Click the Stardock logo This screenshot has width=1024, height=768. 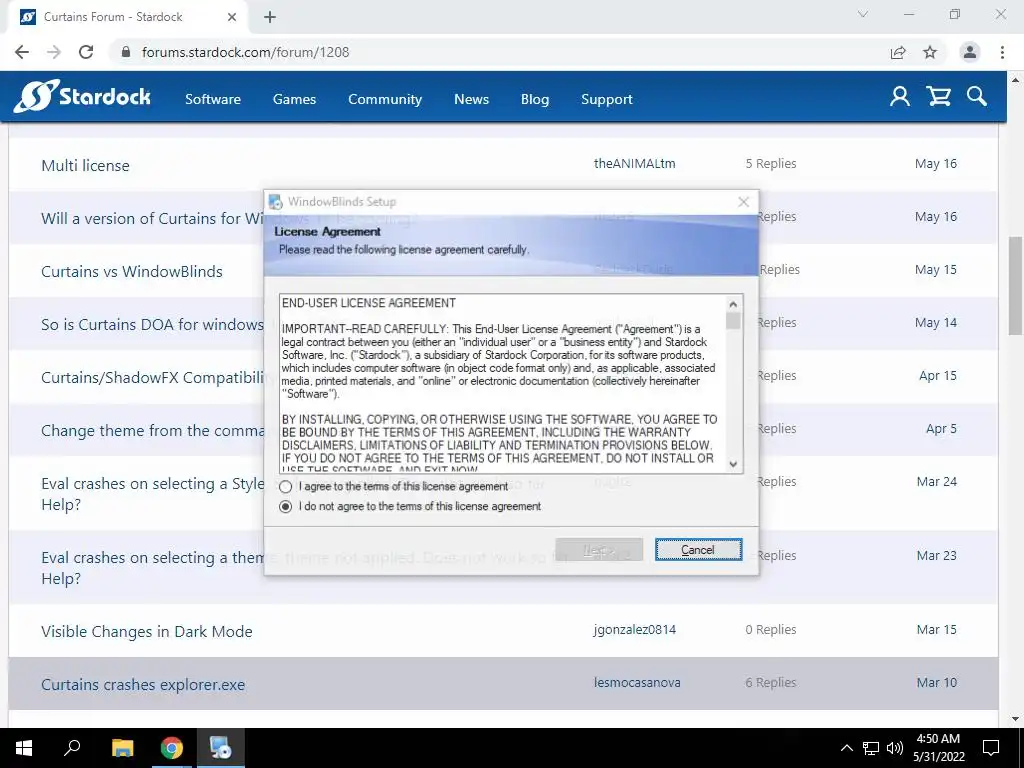pos(82,97)
